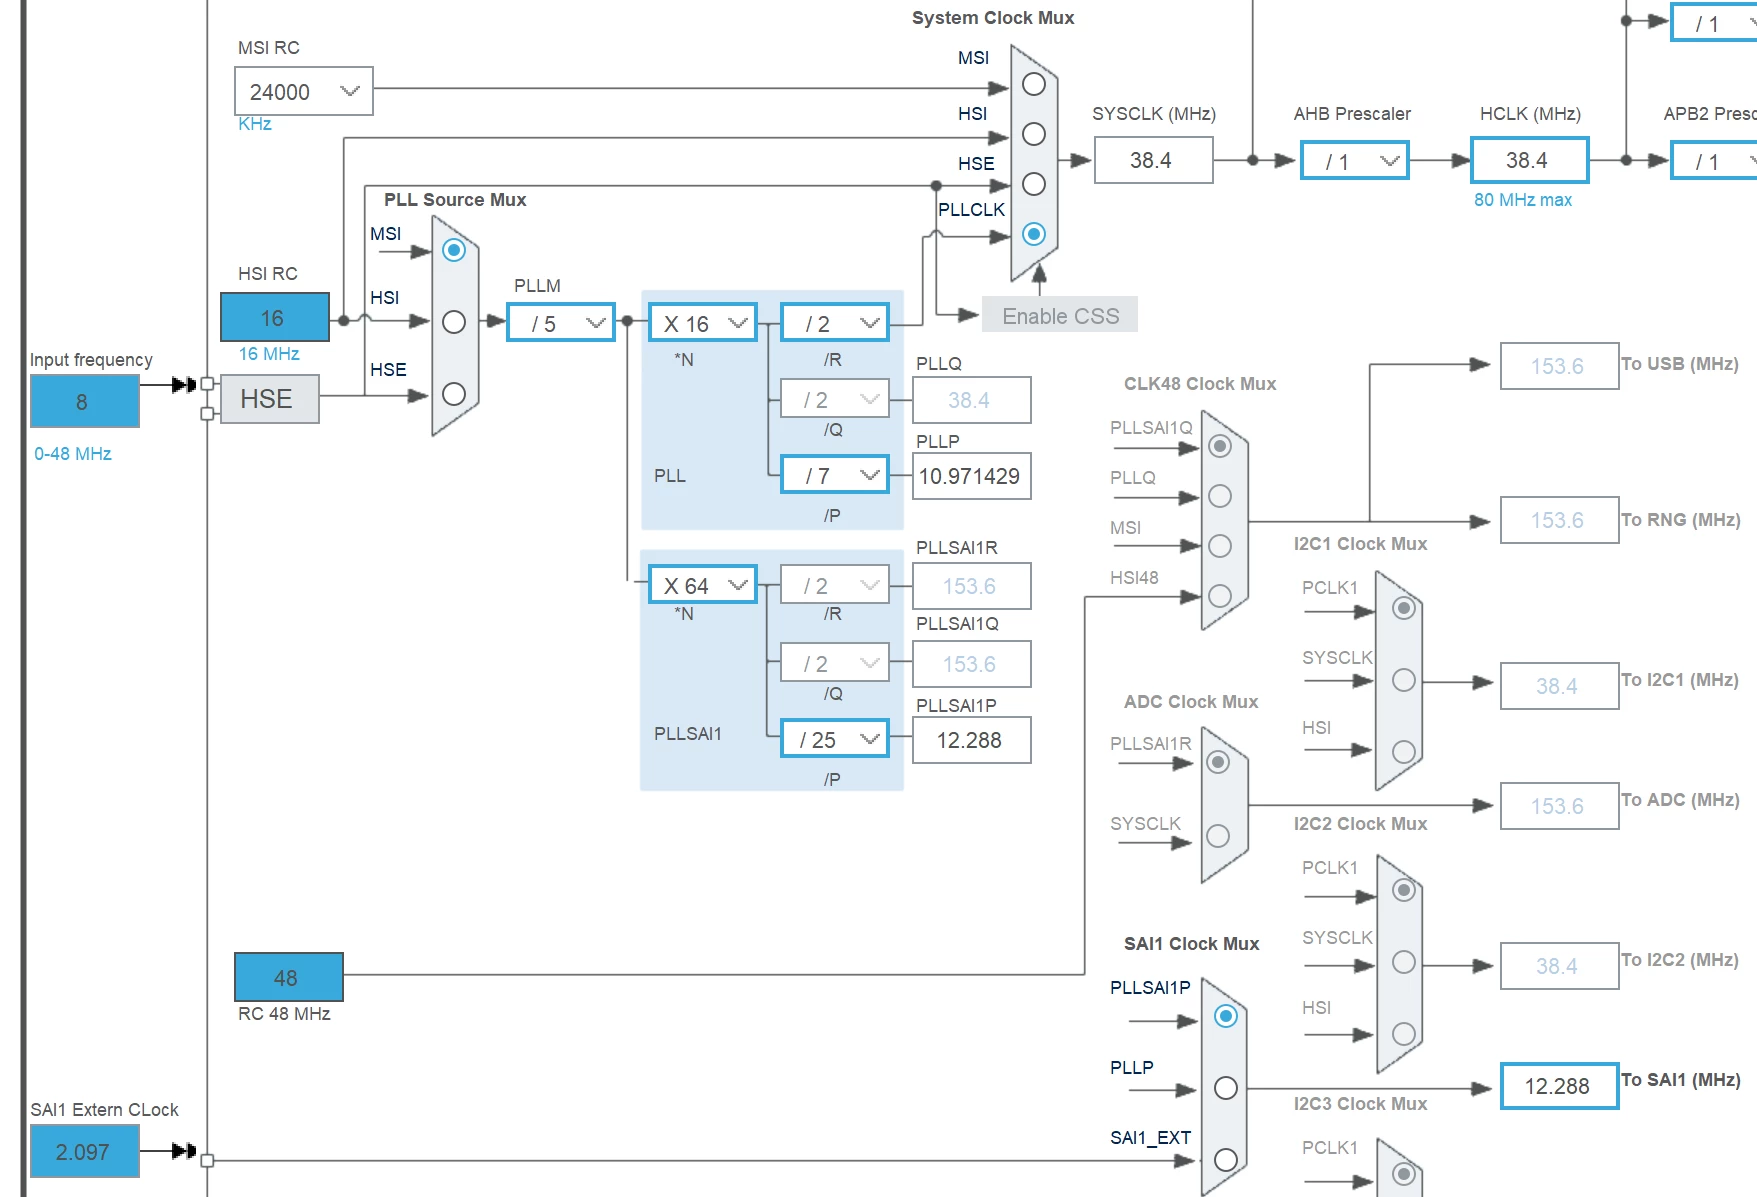Viewport: 1757px width, 1197px height.
Task: Click the 80 MHz max label
Action: tap(1523, 200)
